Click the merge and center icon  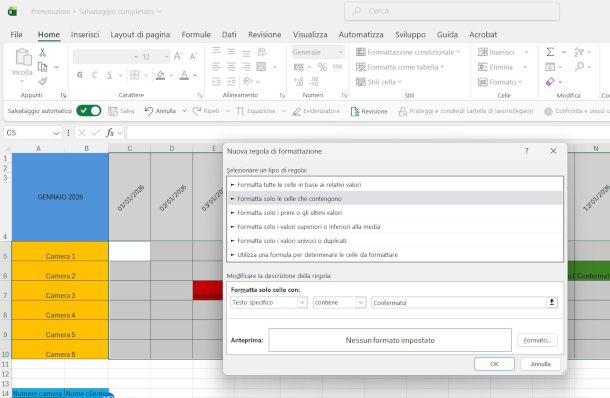click(x=261, y=67)
